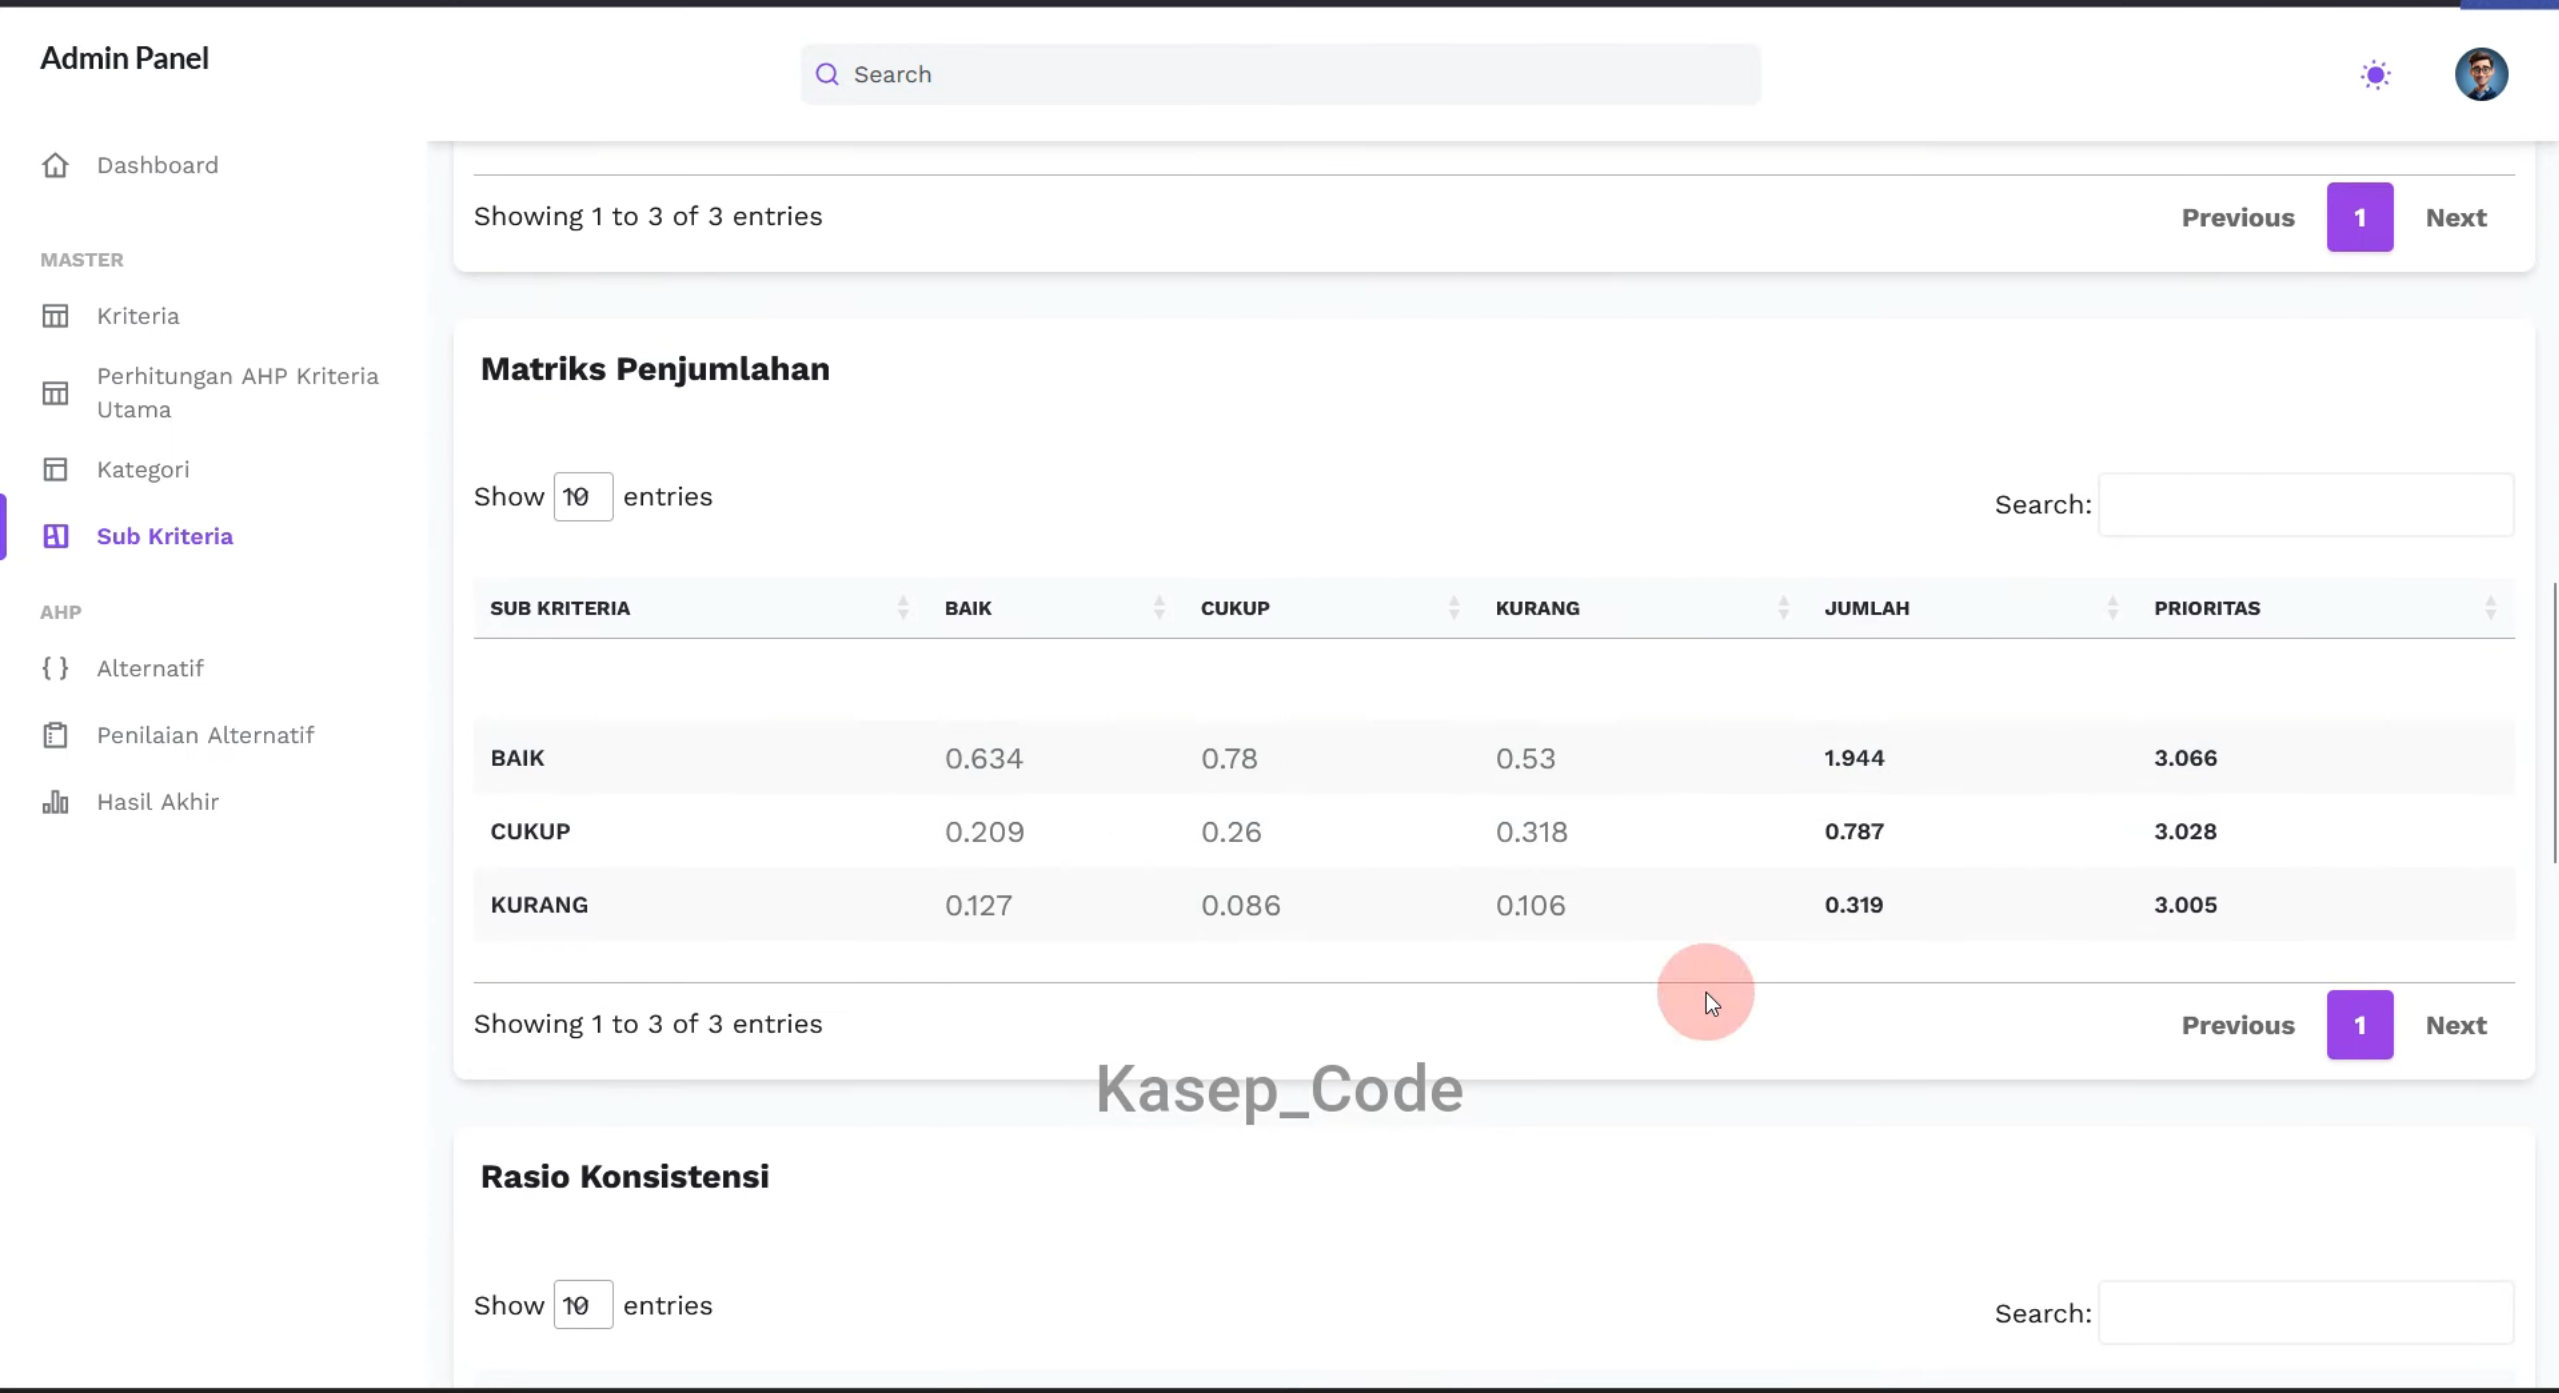Screen dimensions: 2559x1393
Task: Sort by PRIORITAS column arrows
Action: coord(2490,608)
